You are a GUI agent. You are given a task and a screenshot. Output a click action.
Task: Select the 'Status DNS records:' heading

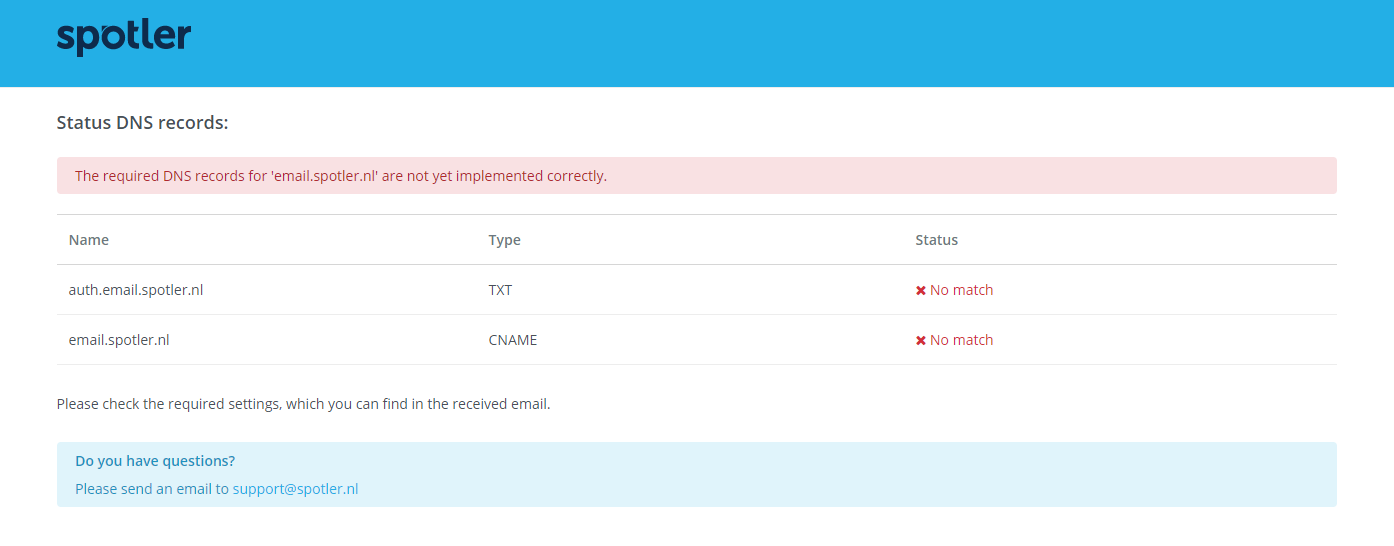coord(143,123)
